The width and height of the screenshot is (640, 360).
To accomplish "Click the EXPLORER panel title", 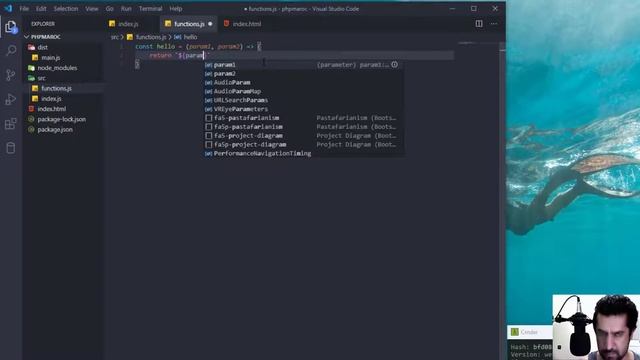I will 43,24.
